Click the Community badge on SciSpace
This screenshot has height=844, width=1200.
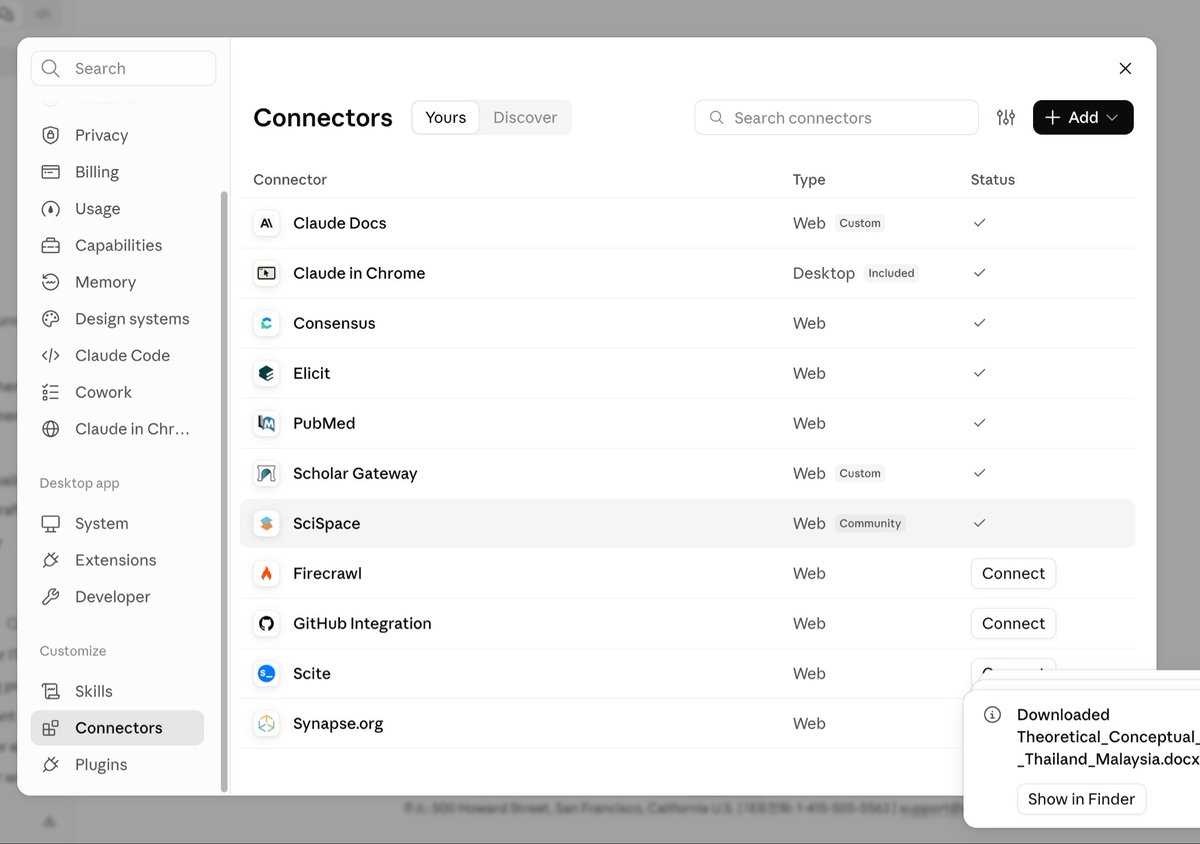pyautogui.click(x=870, y=523)
